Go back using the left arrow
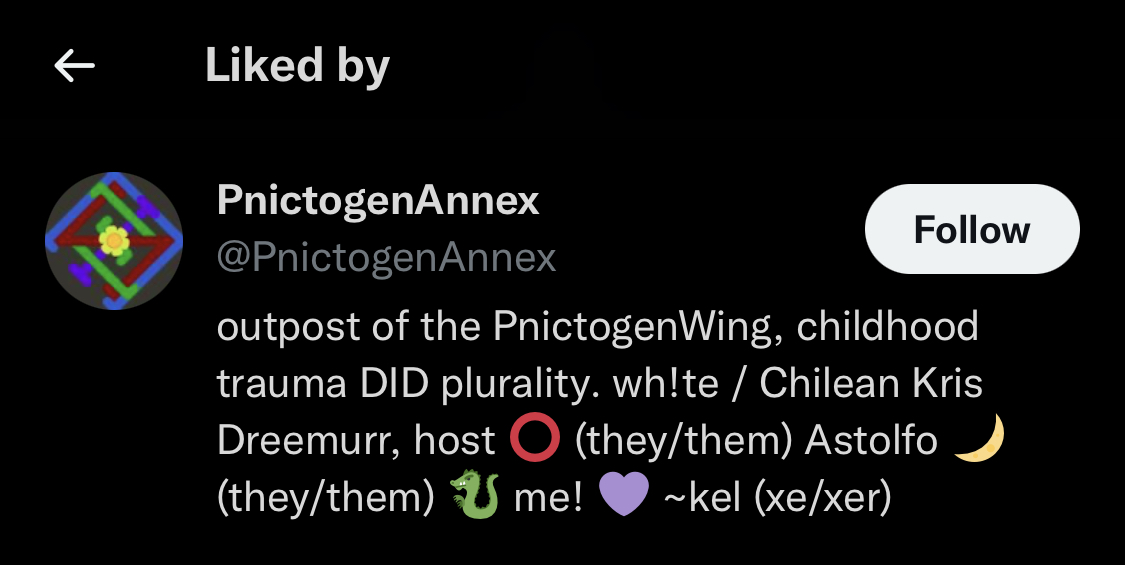1125x565 pixels. tap(75, 65)
